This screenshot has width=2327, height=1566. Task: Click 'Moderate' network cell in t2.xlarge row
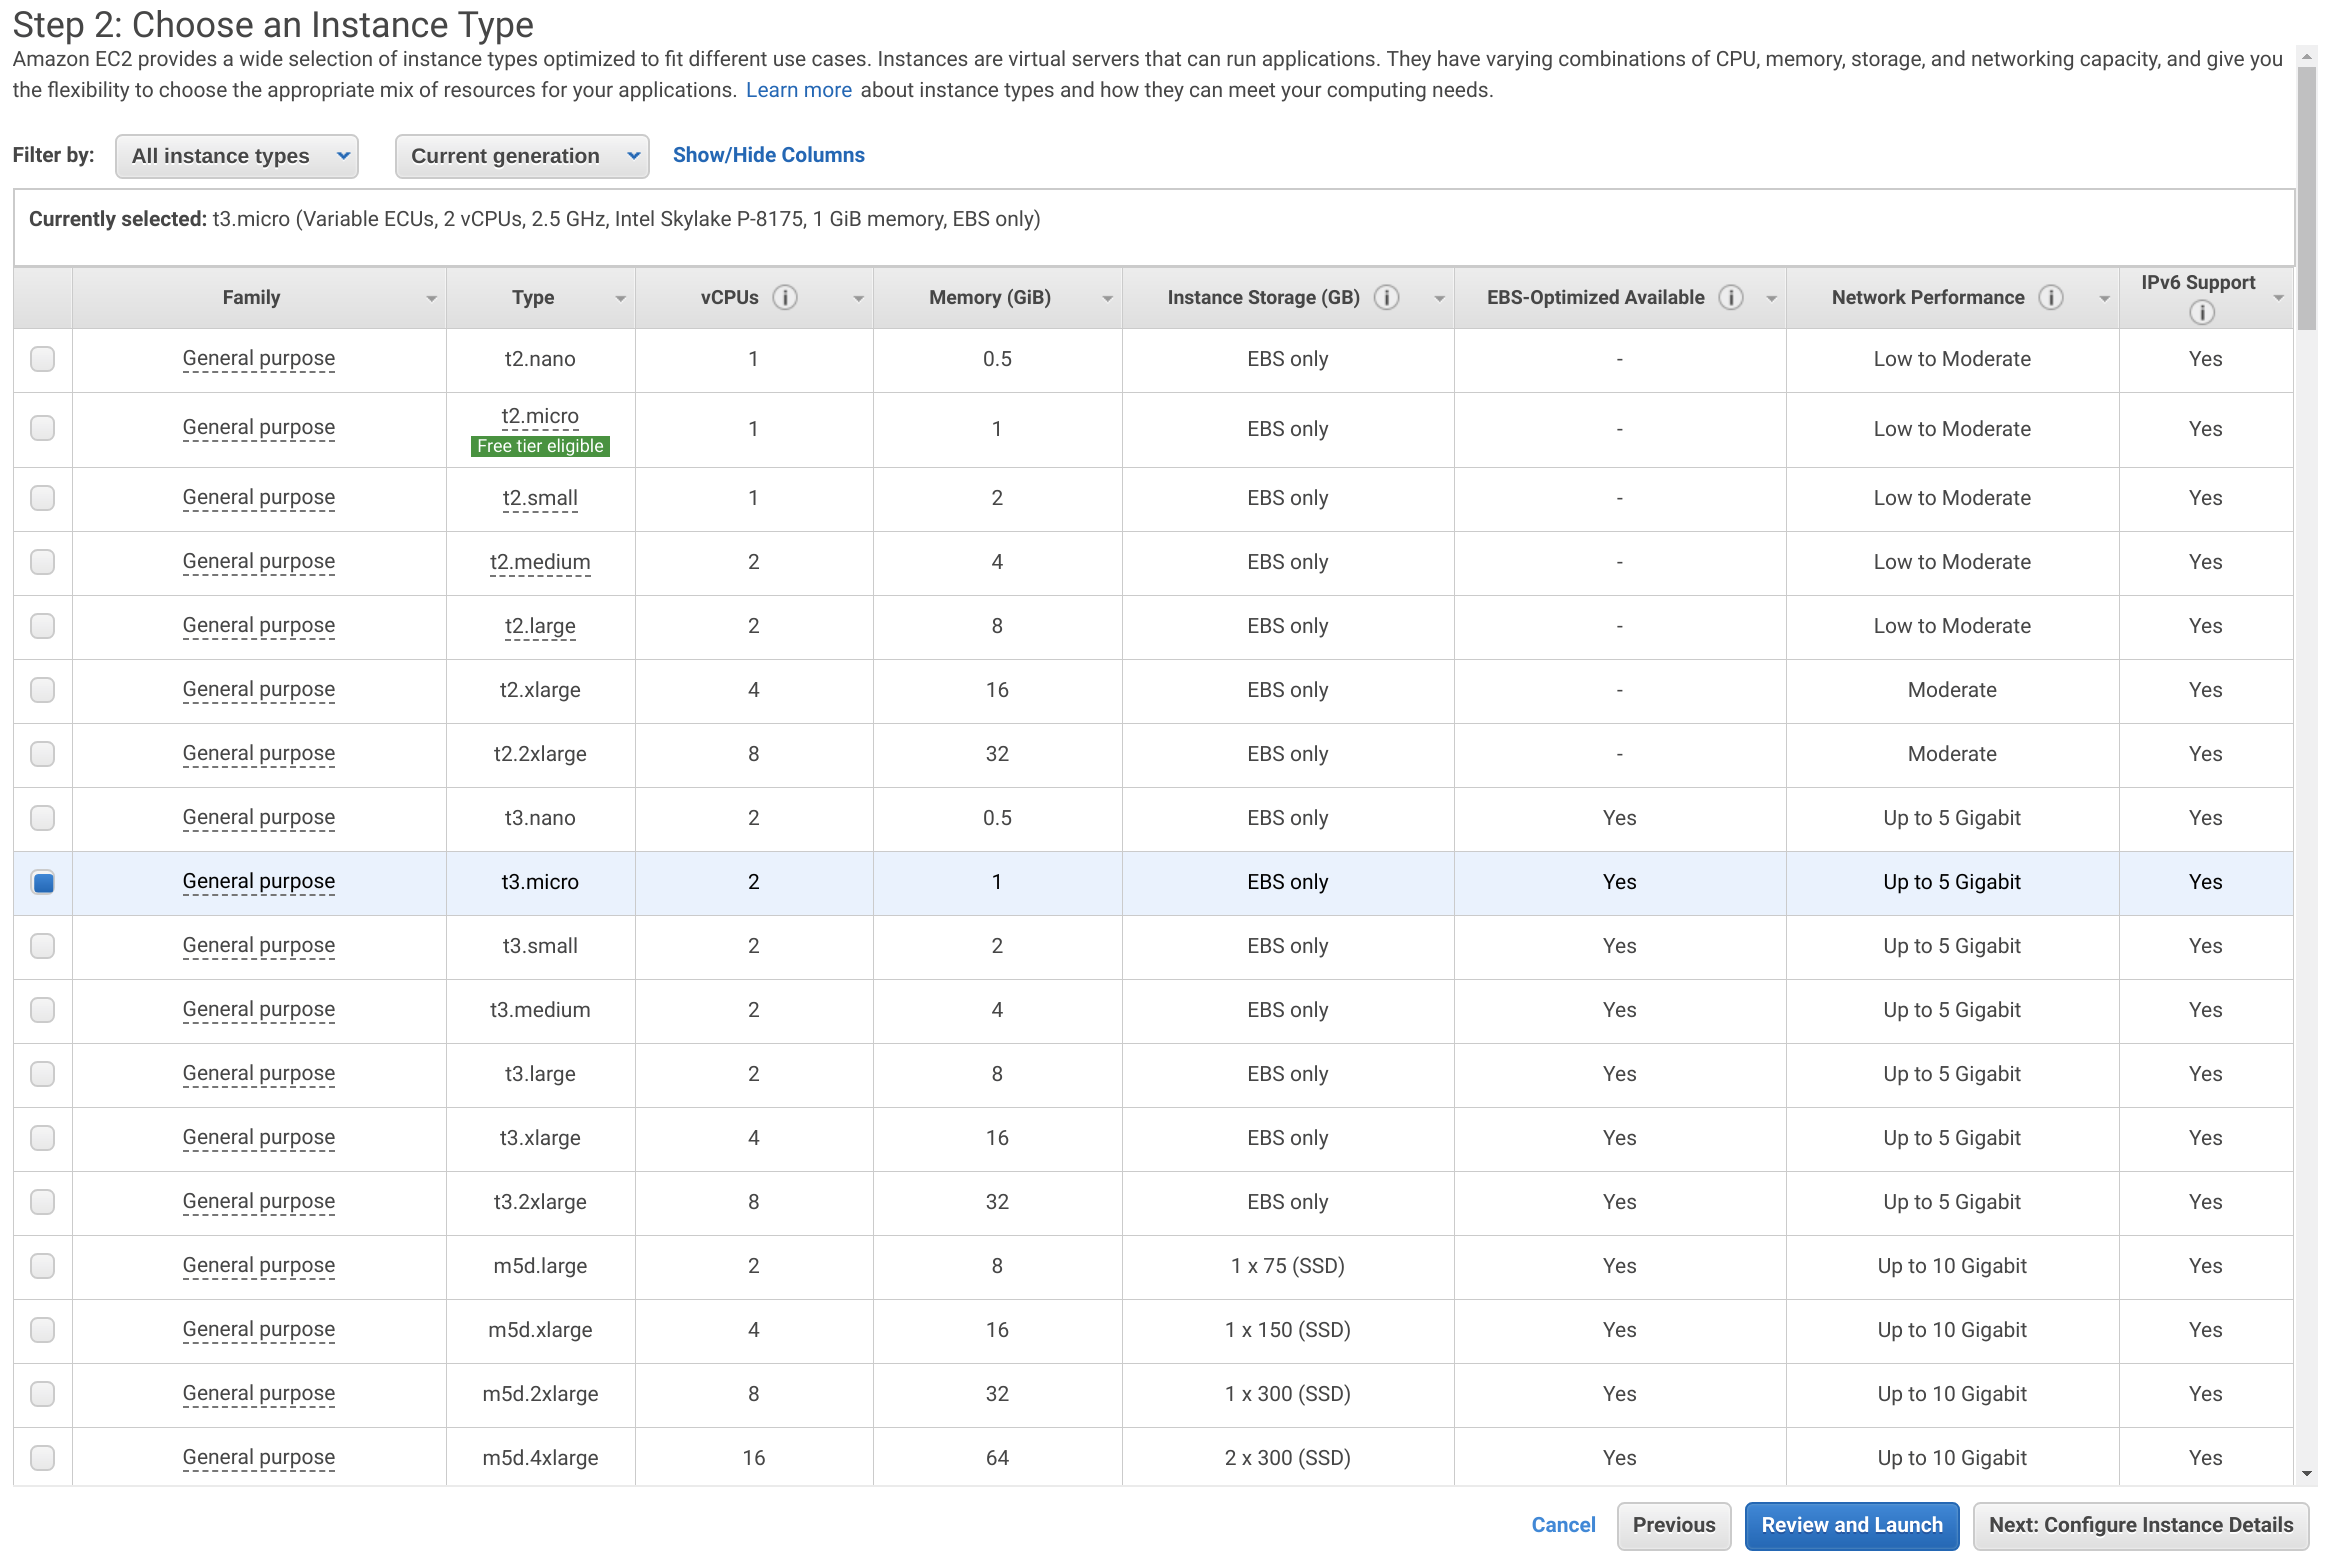[1952, 690]
